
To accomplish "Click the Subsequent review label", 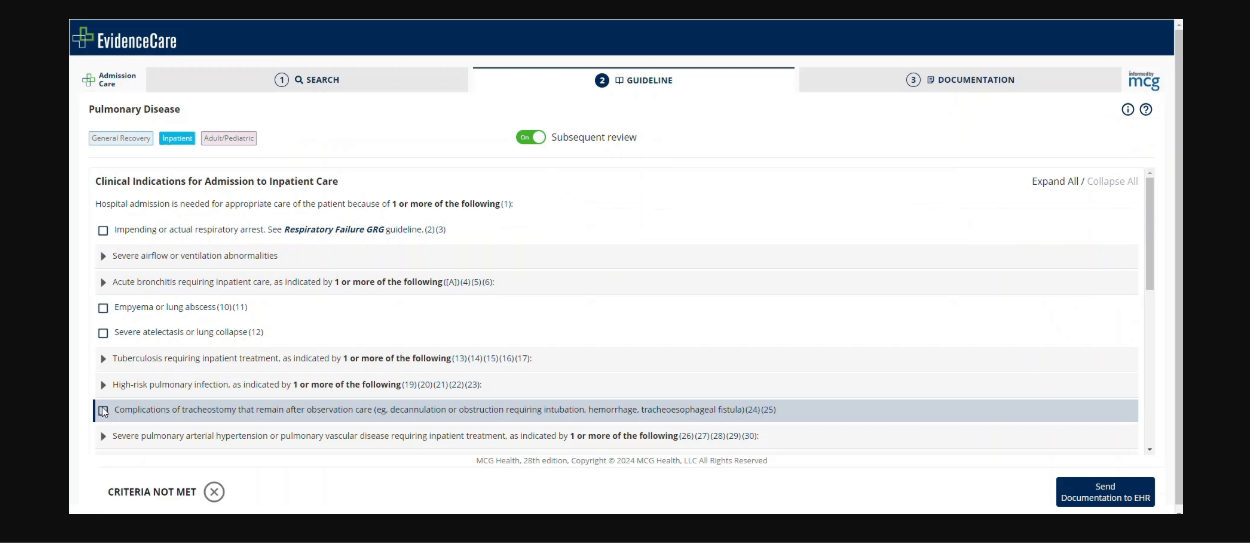I will click(594, 138).
